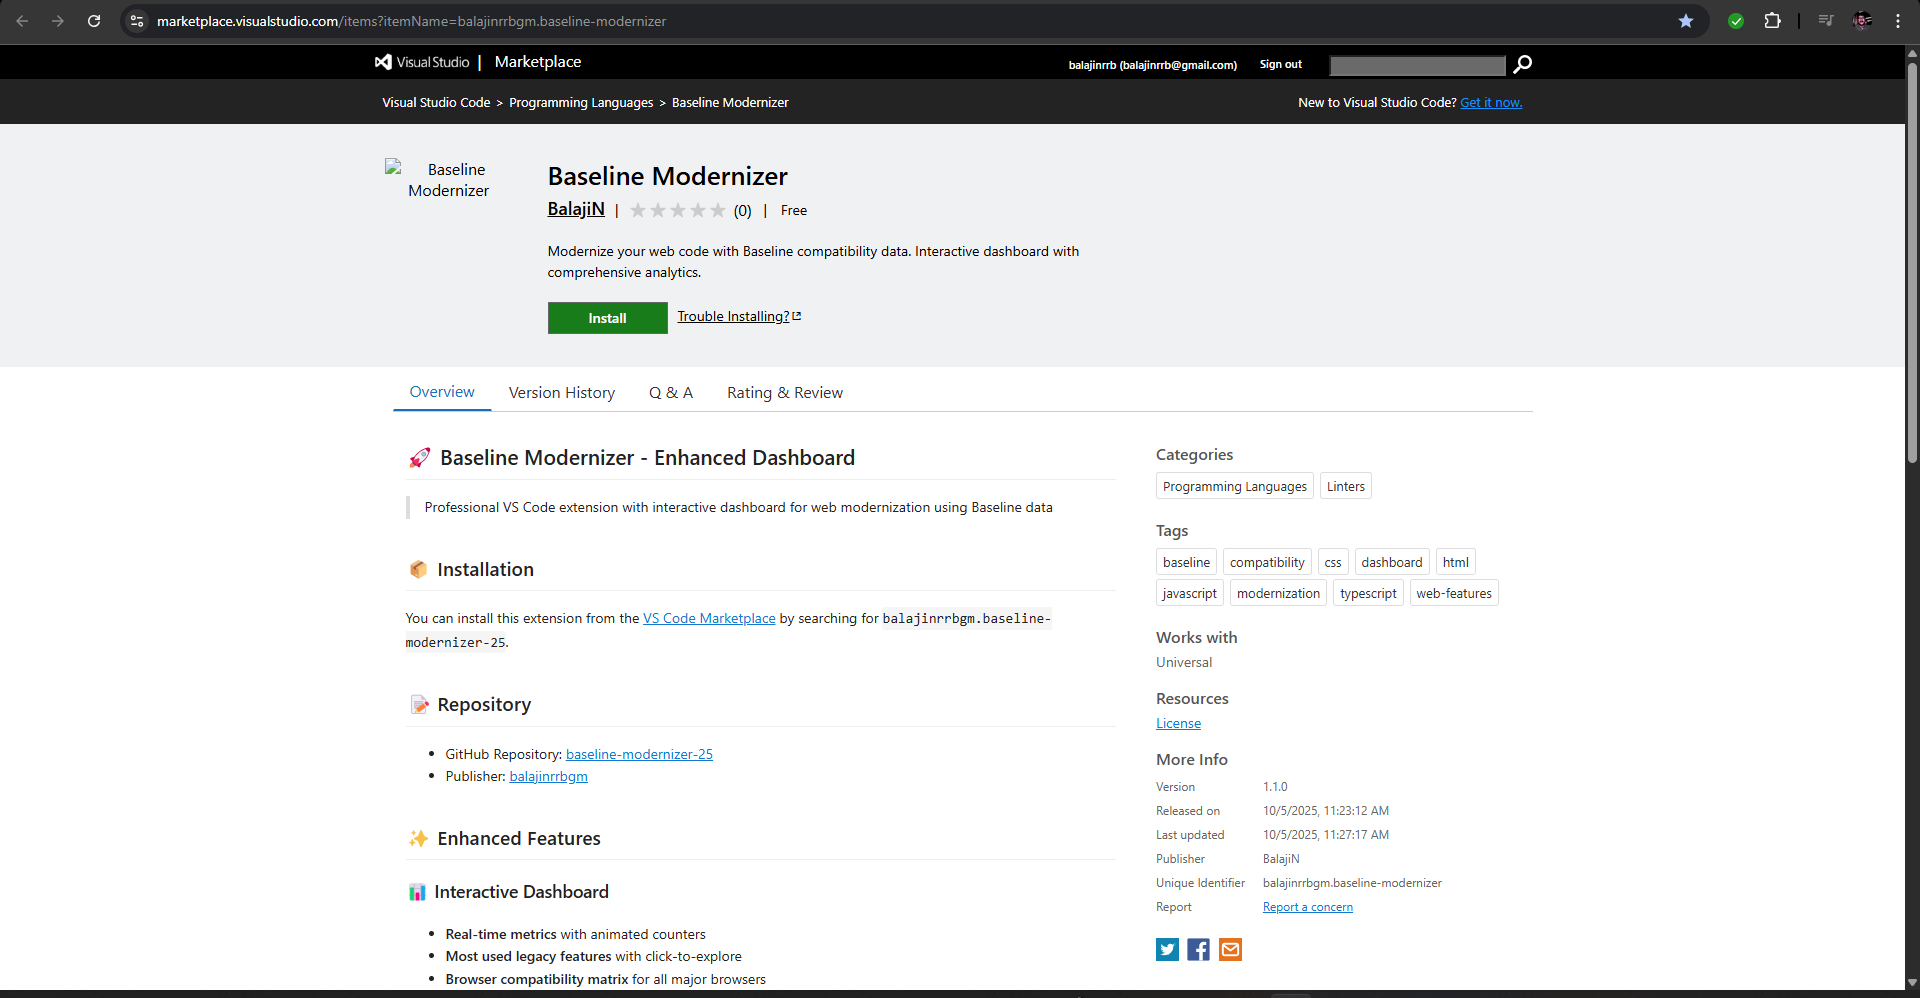
Task: Click the page scrollbar up arrow
Action: 1912,53
